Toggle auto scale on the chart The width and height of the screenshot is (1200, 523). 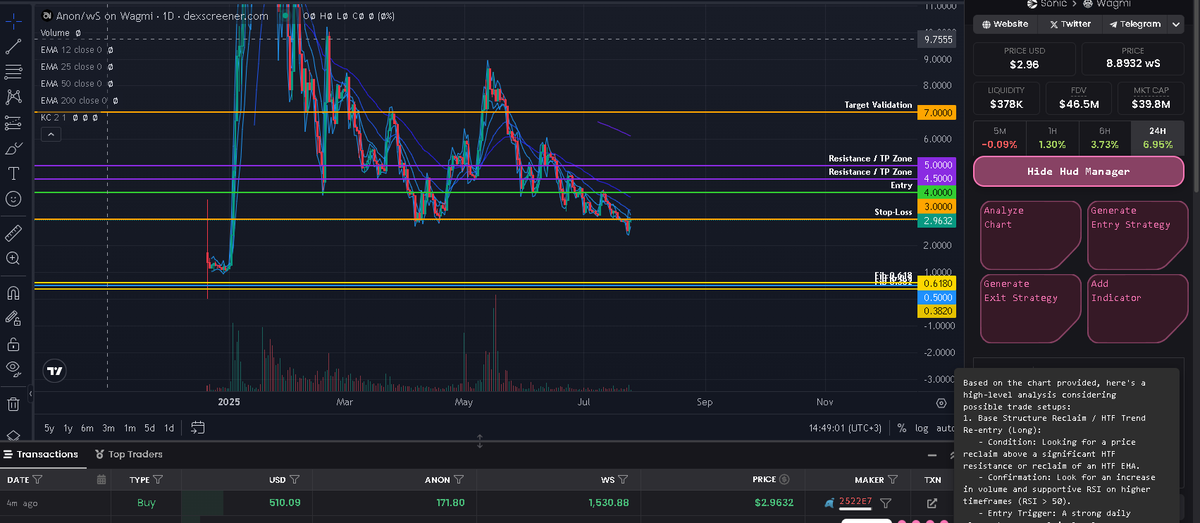(943, 428)
